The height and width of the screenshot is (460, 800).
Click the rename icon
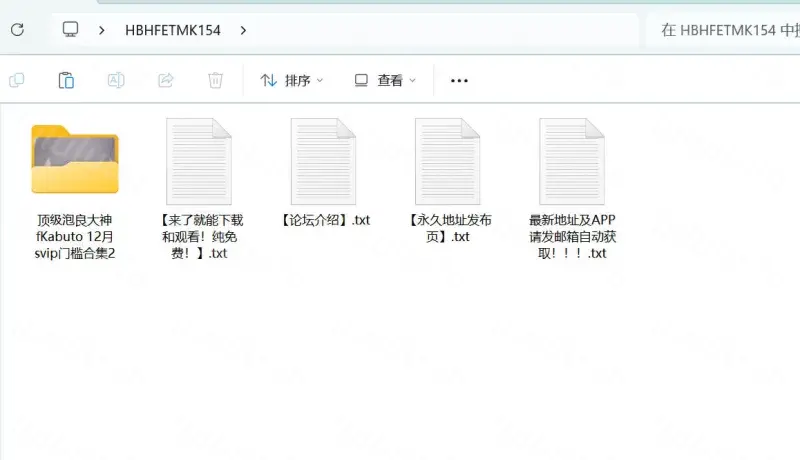click(116, 80)
